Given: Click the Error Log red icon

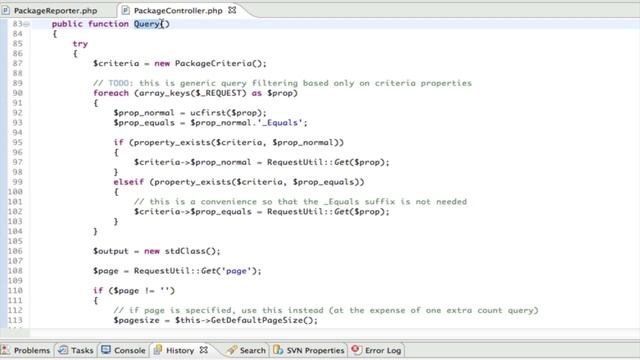Looking at the screenshot, I should click(356, 350).
